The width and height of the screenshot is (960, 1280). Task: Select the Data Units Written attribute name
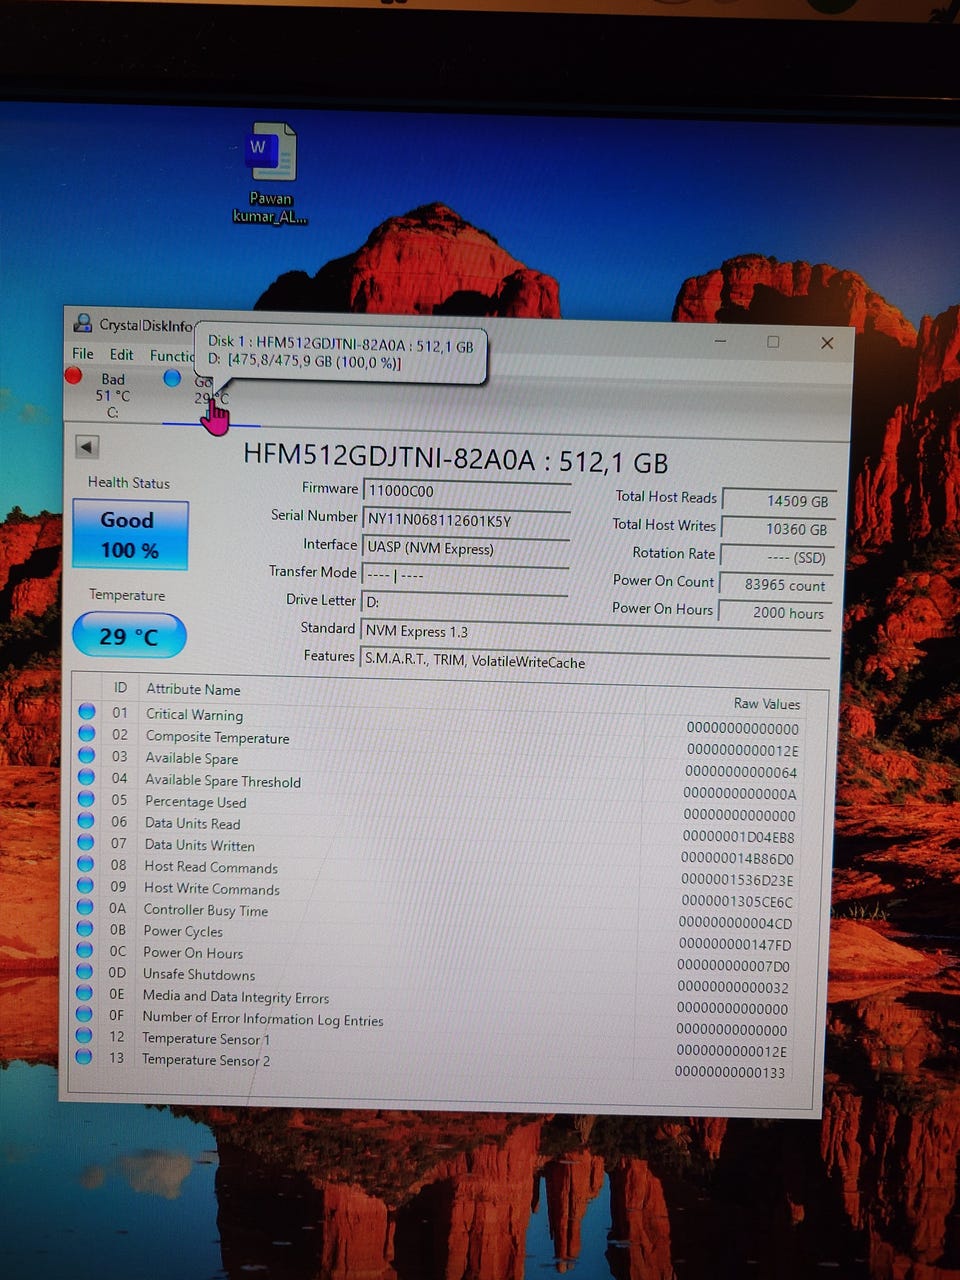(199, 845)
